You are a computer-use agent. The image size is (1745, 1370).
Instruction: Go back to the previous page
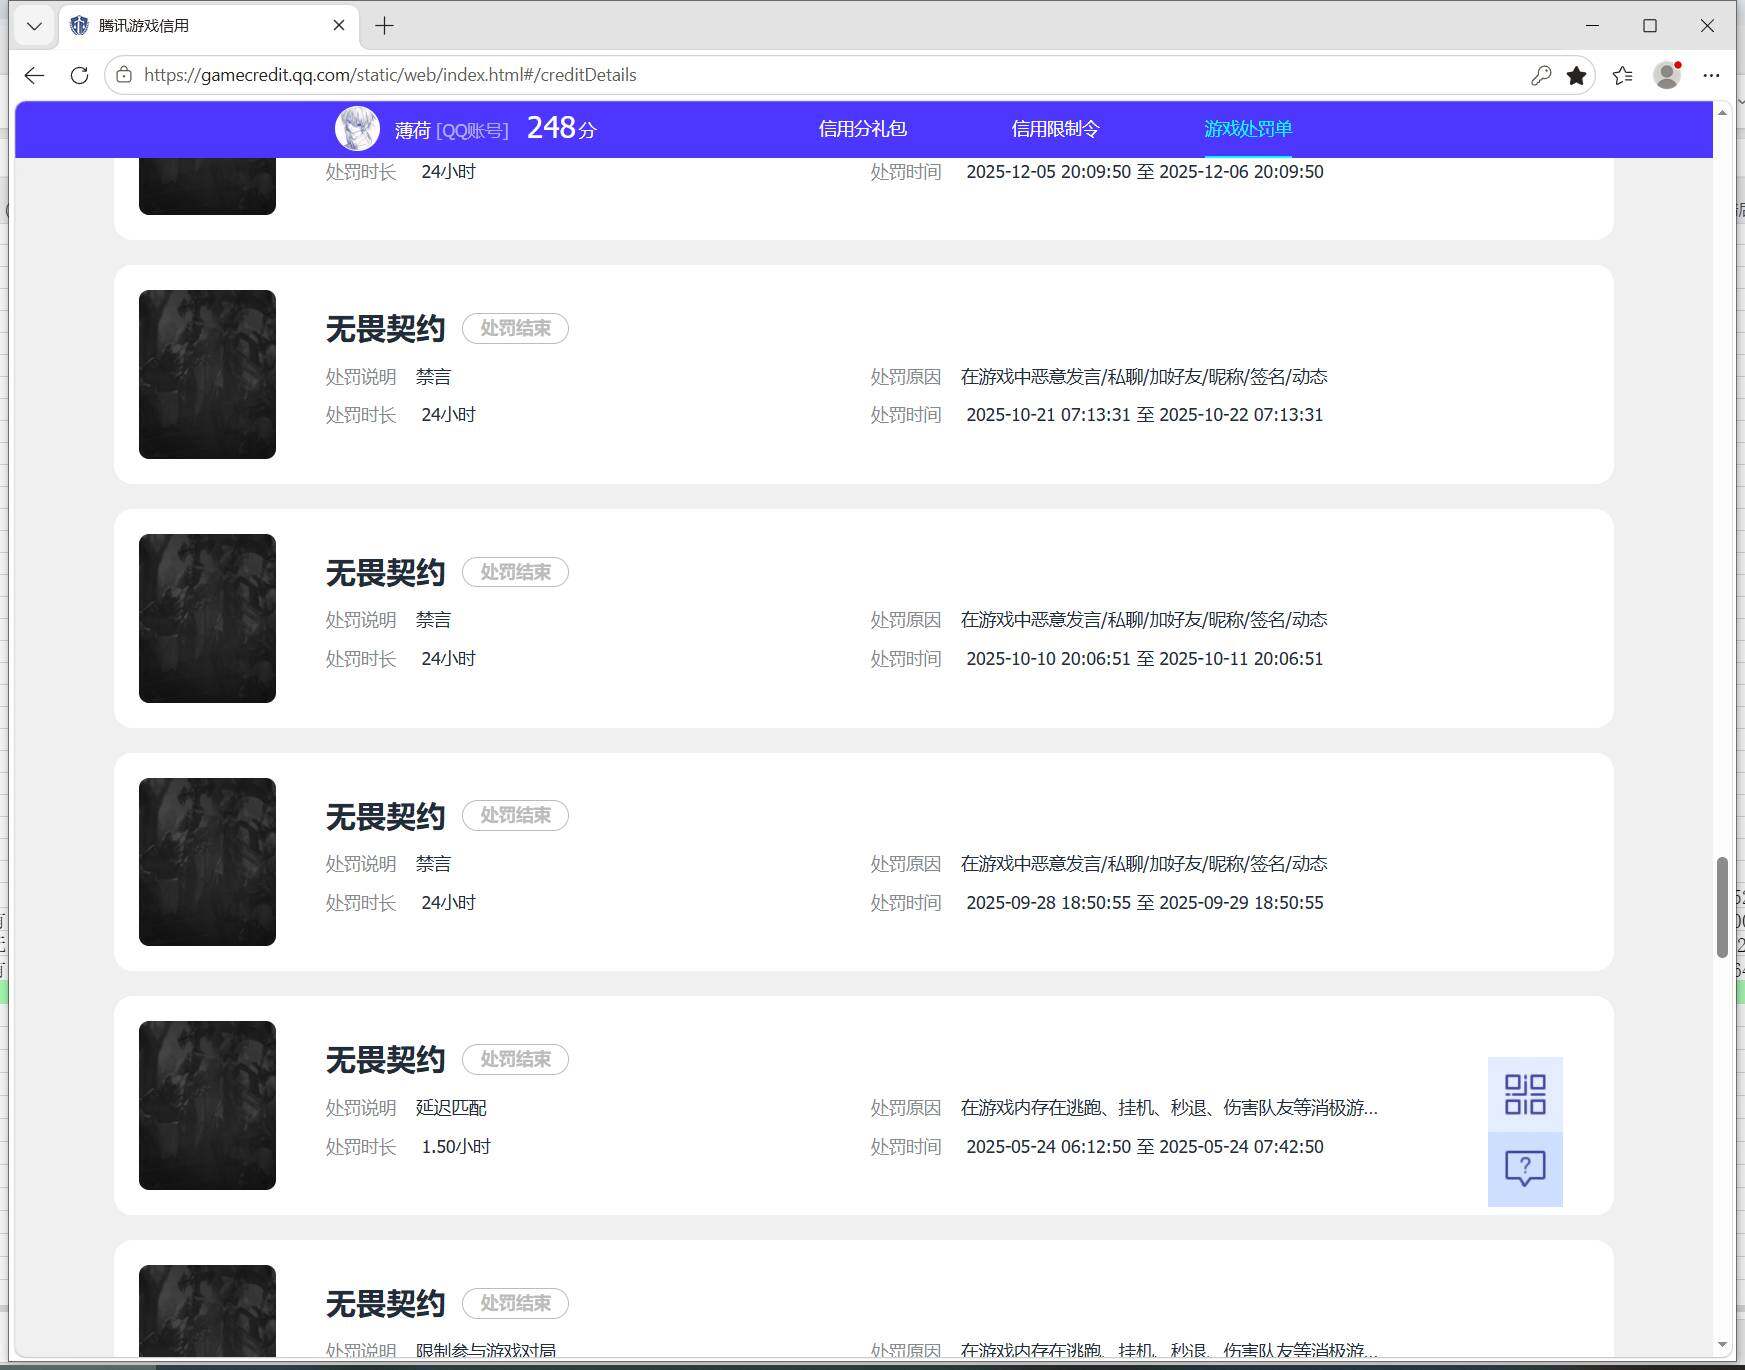(35, 75)
